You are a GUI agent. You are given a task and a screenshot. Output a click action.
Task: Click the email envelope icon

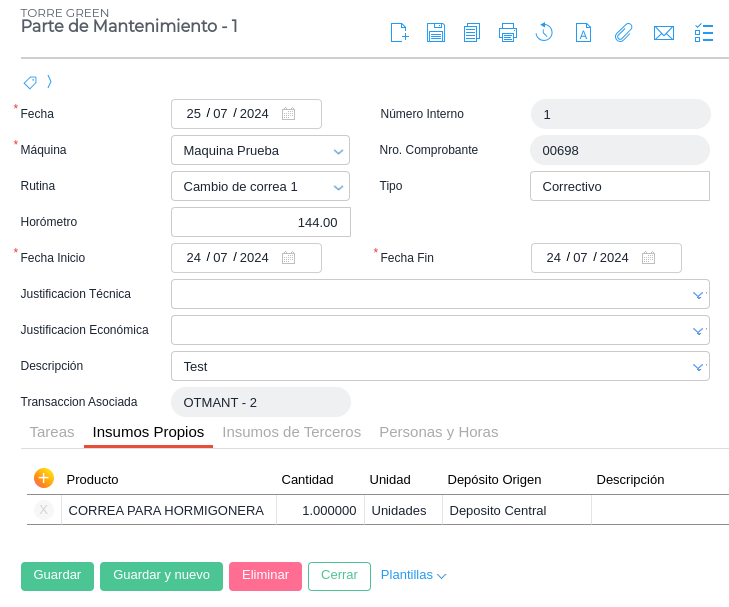pyautogui.click(x=663, y=33)
